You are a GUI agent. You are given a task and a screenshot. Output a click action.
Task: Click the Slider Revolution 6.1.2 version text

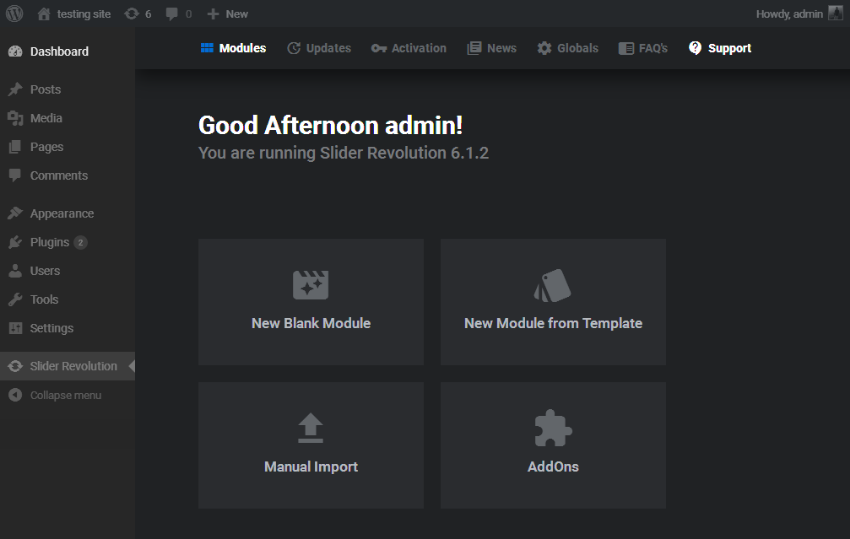pyautogui.click(x=404, y=153)
